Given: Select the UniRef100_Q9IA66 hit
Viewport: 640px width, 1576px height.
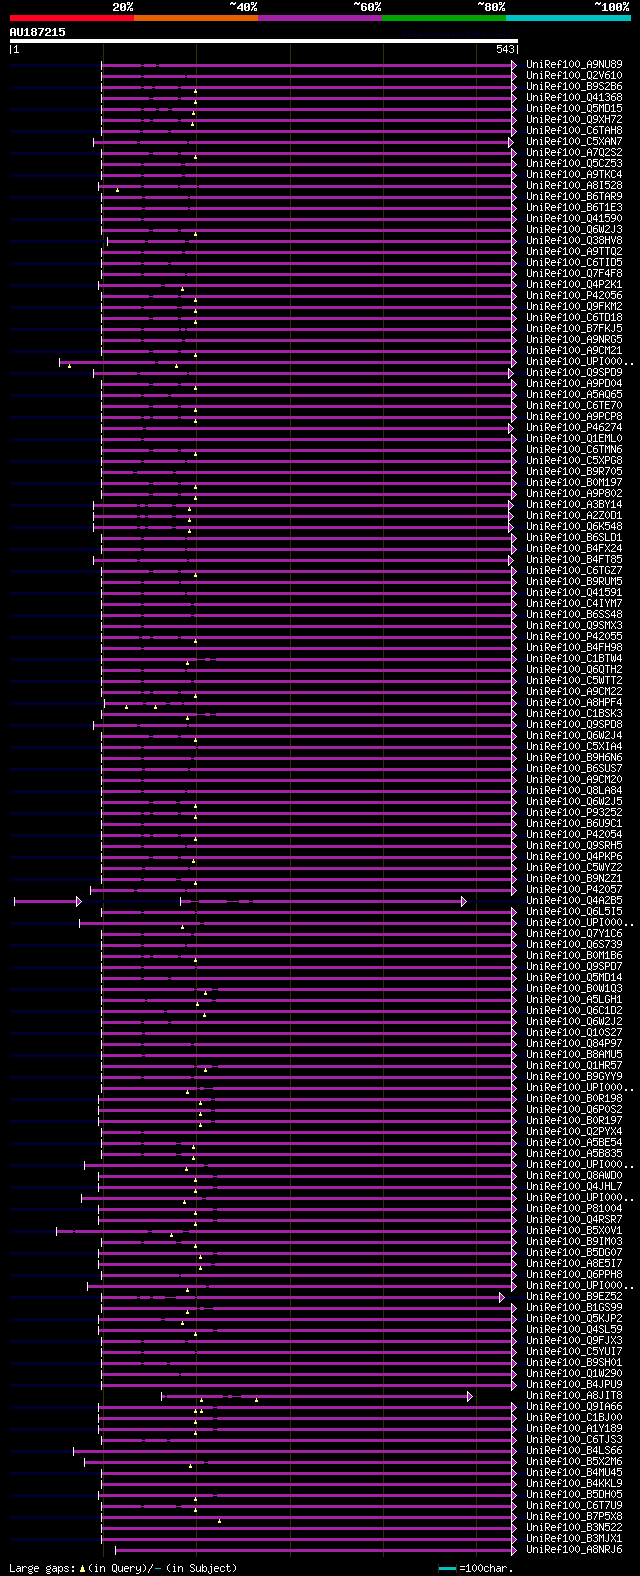Looking at the screenshot, I should click(574, 1407).
